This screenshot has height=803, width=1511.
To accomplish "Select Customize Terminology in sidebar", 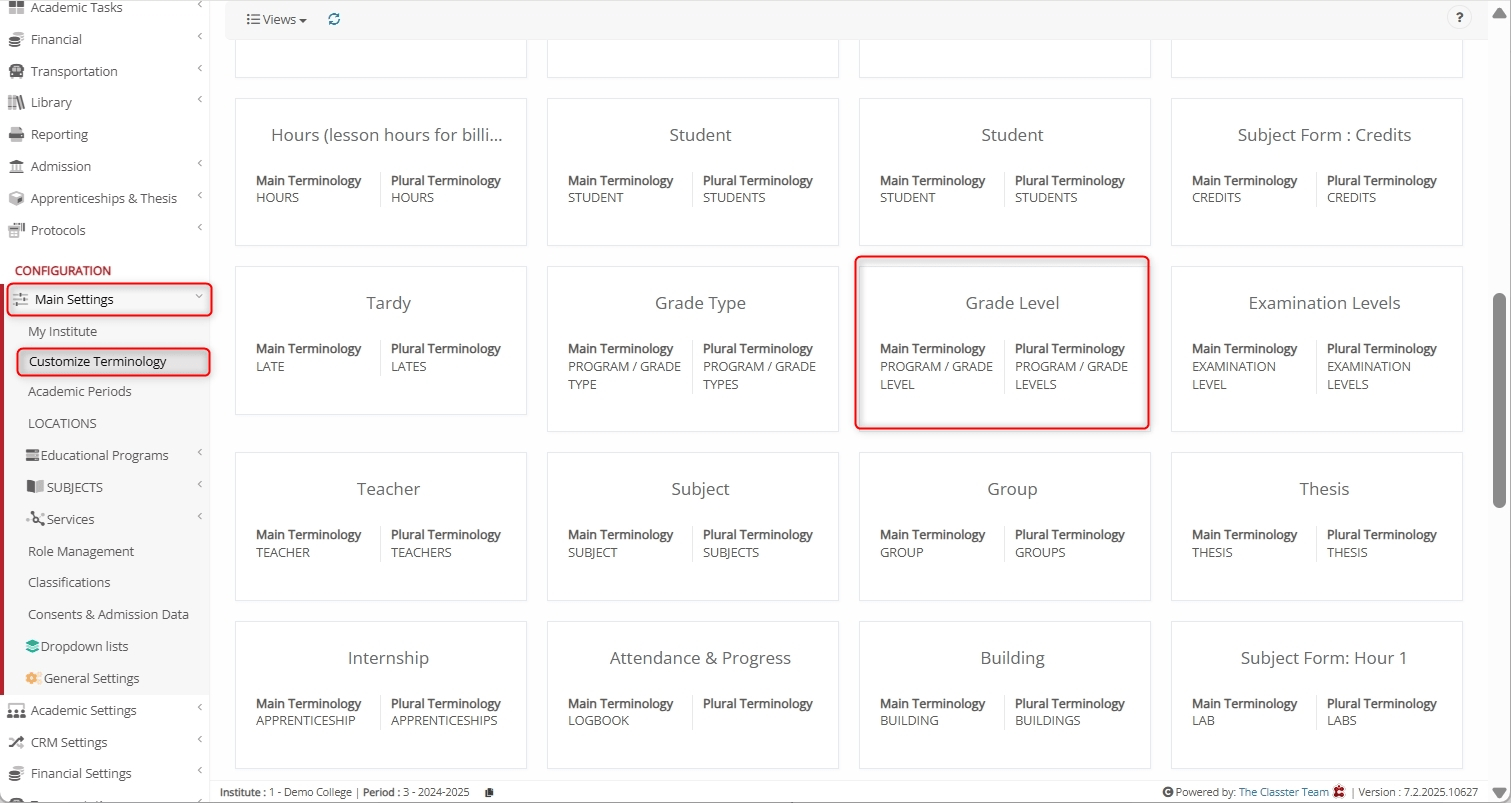I will pos(97,362).
